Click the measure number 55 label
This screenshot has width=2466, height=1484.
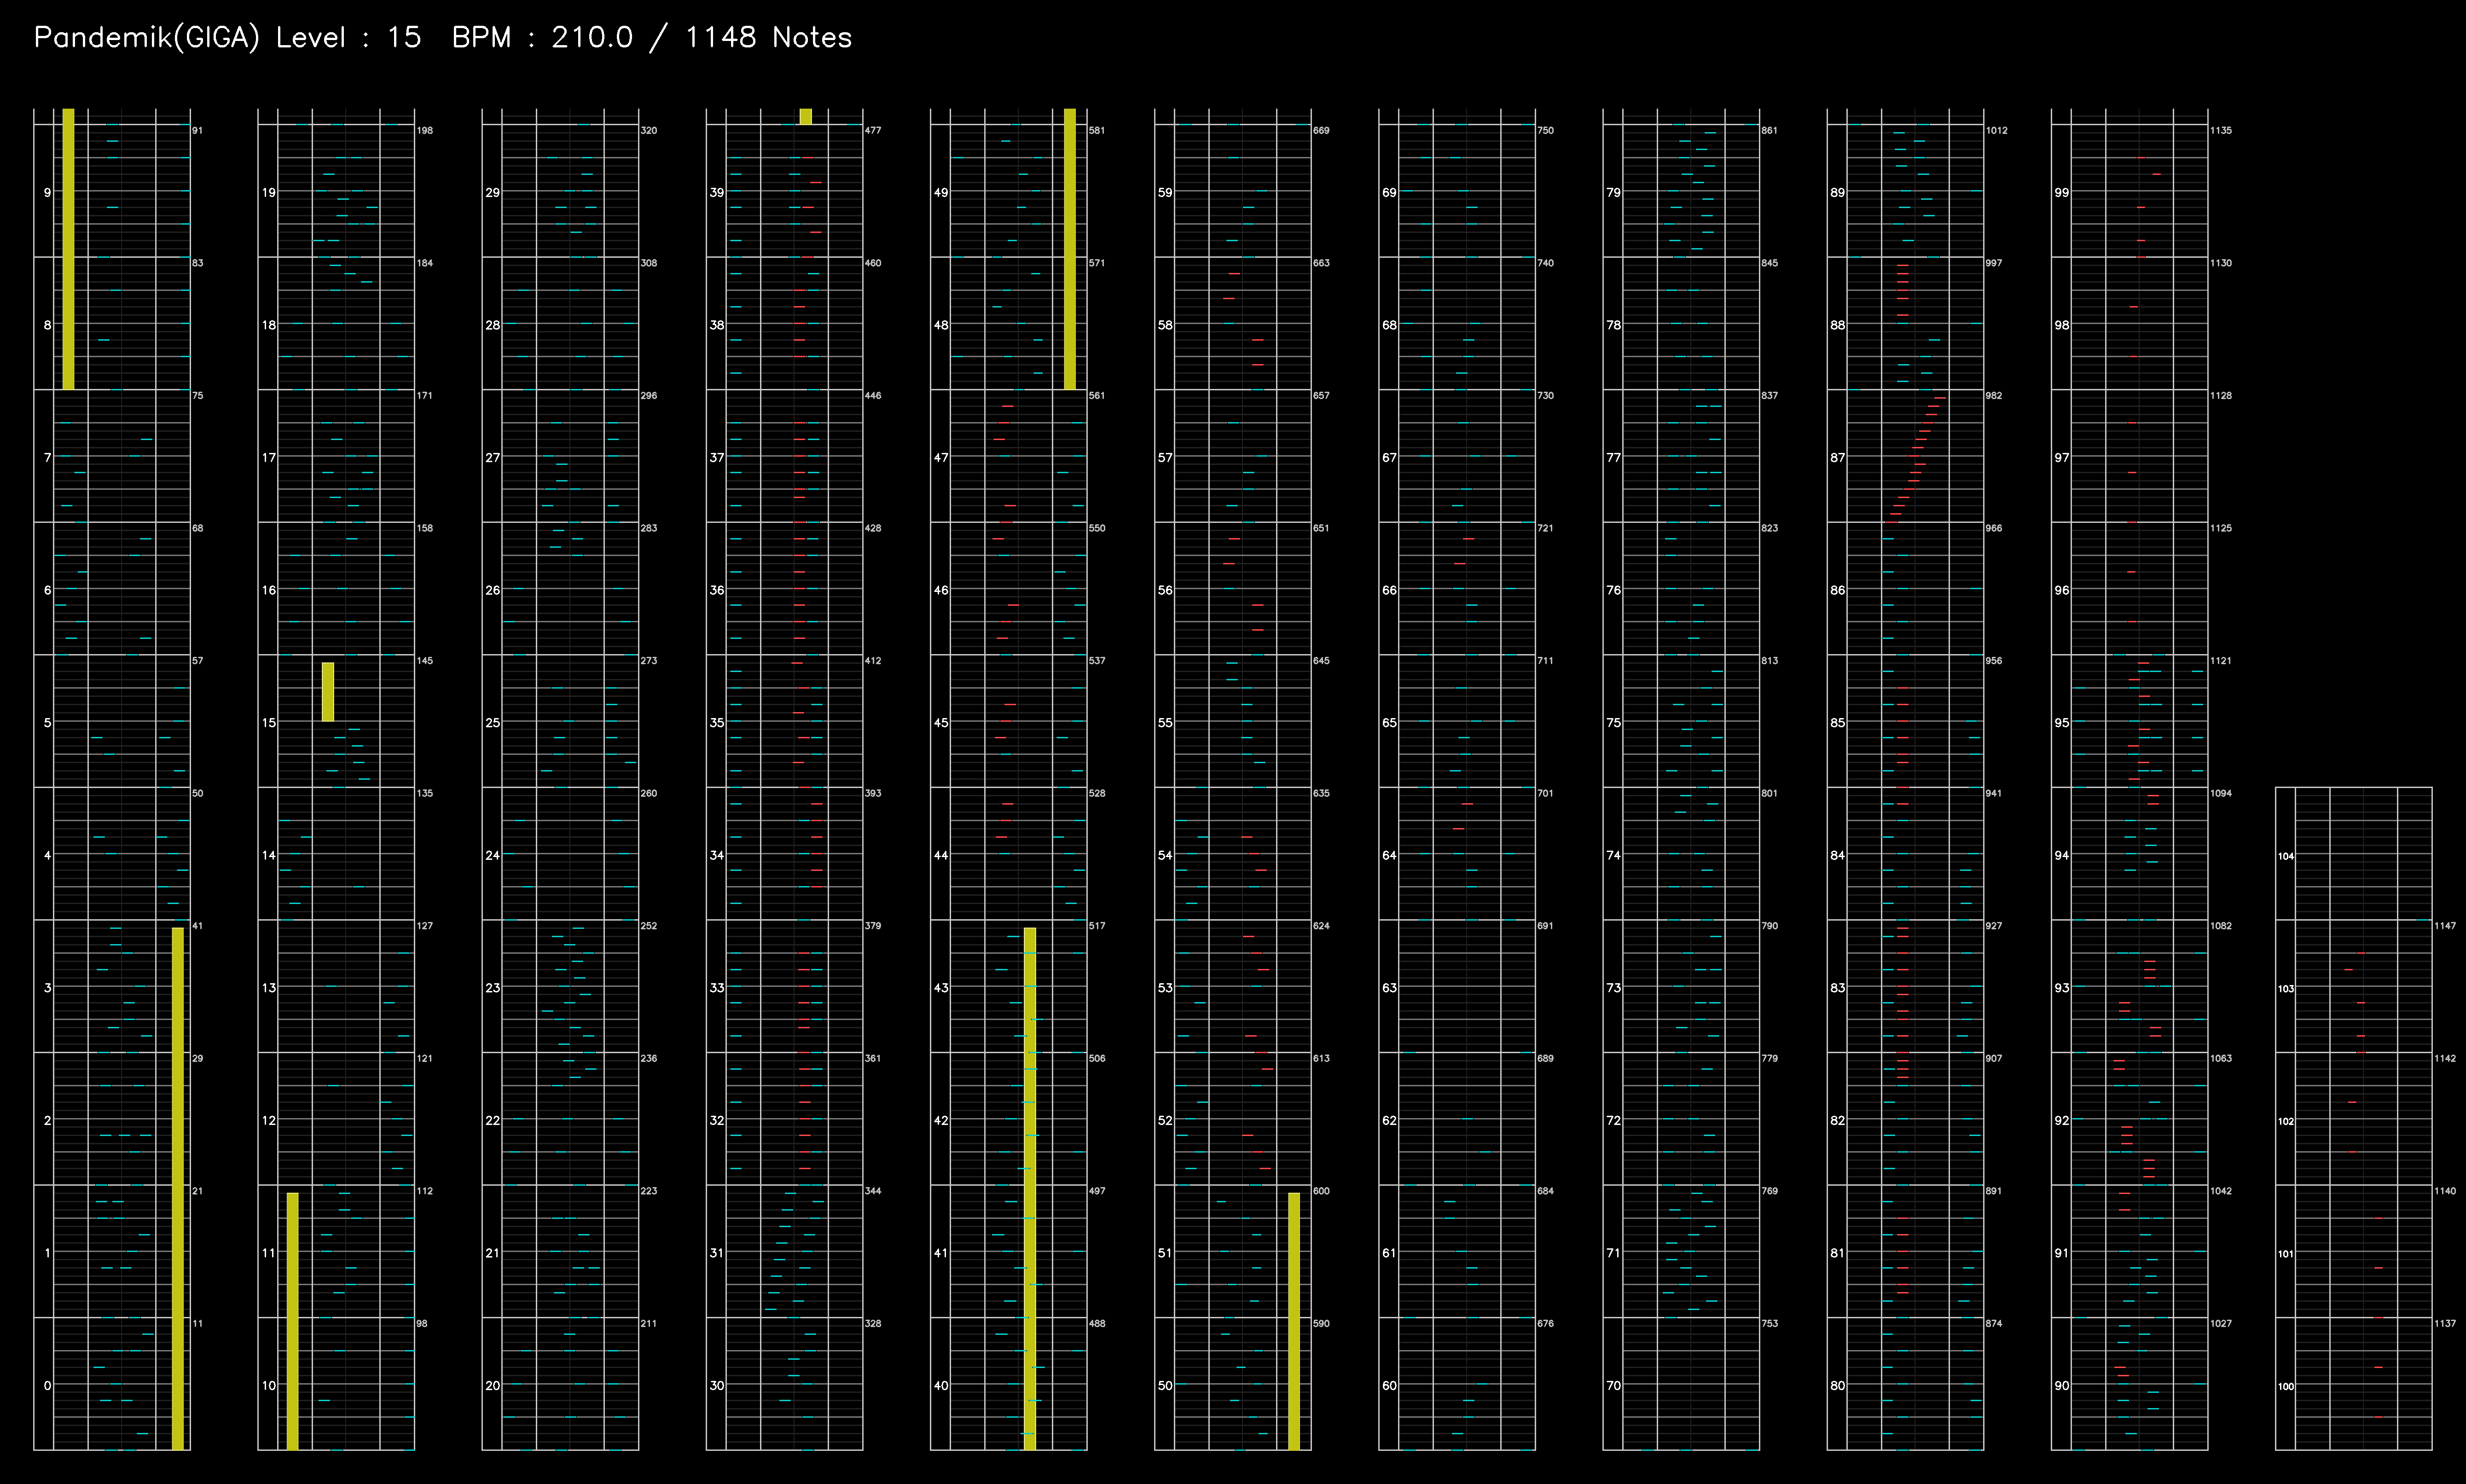pos(1165,723)
